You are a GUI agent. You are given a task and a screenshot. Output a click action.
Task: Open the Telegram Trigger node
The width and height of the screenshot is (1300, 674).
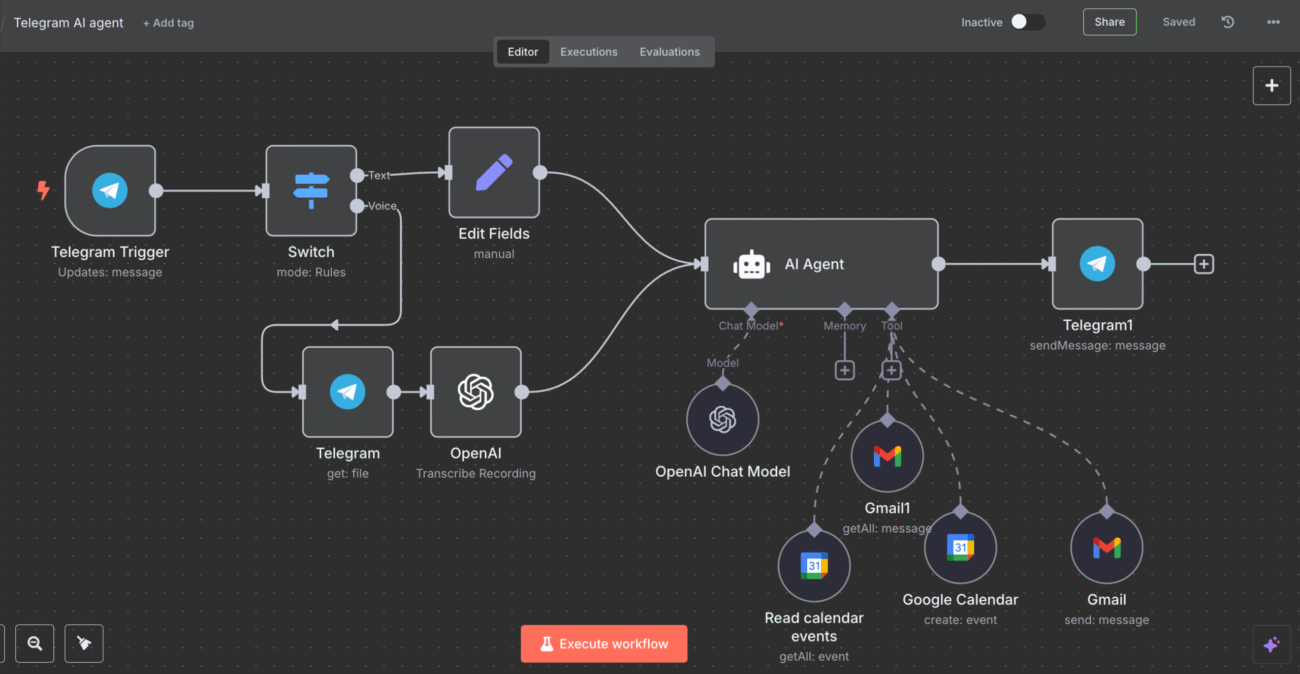pos(110,190)
